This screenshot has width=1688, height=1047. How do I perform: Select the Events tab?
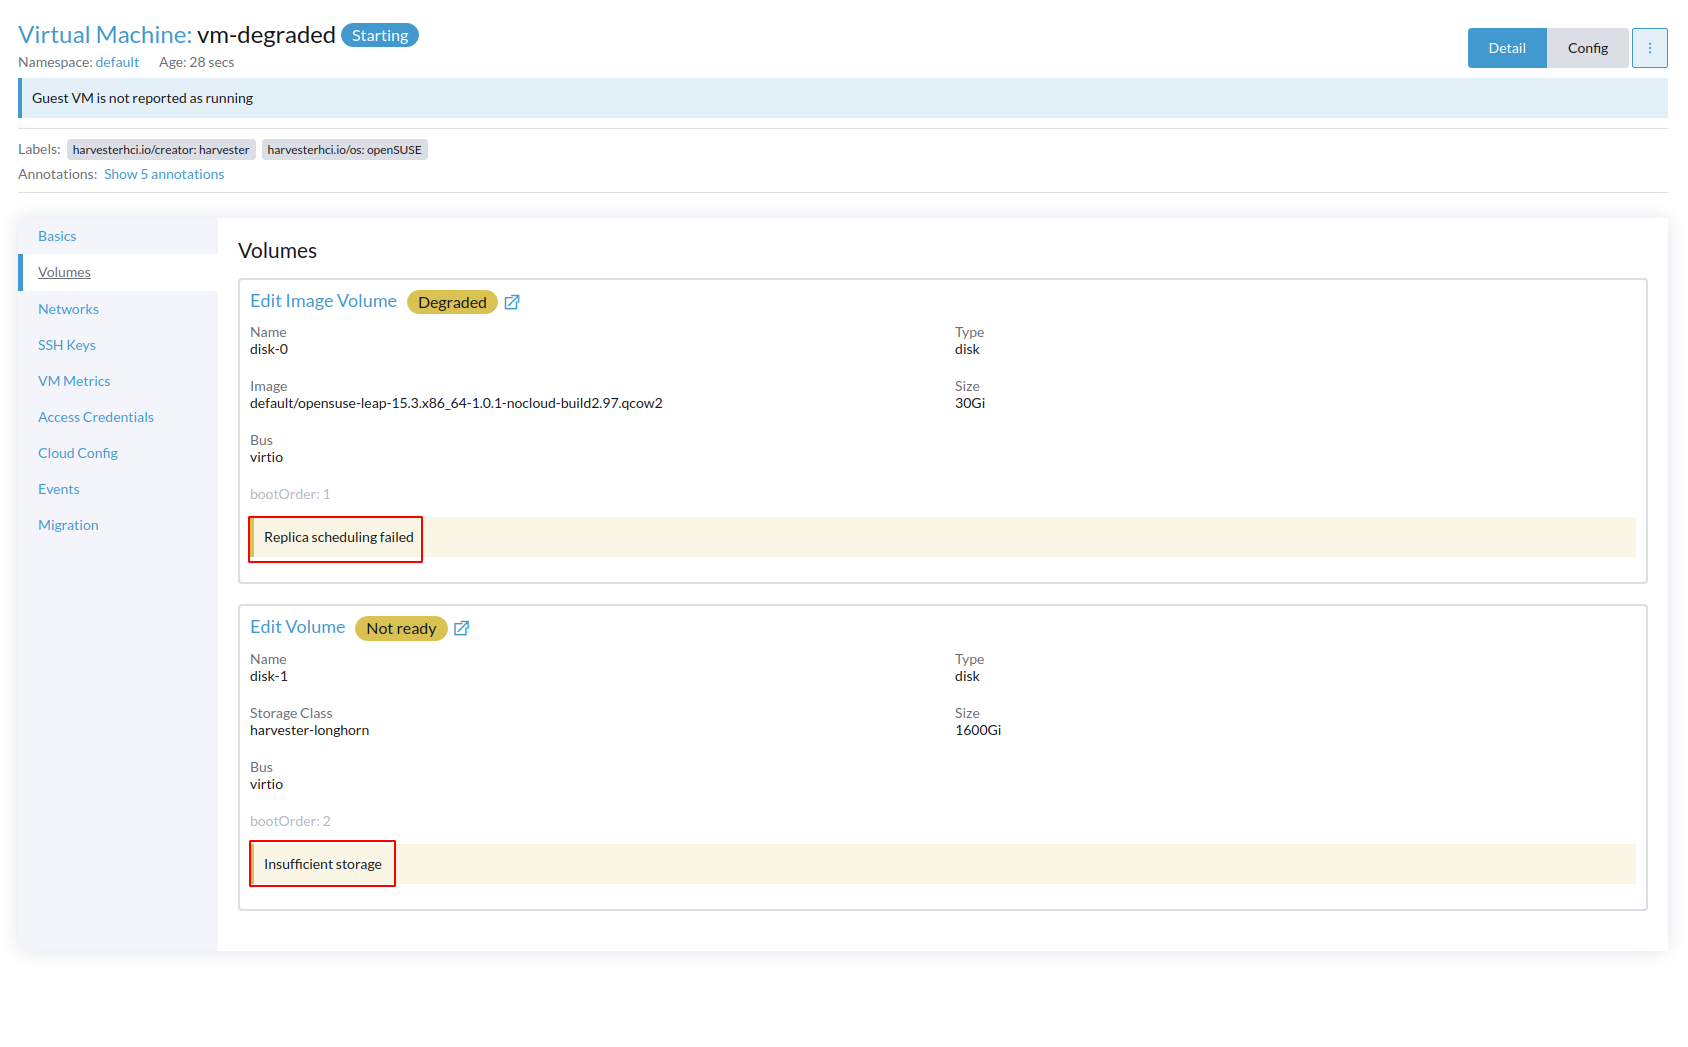[x=118, y=489]
